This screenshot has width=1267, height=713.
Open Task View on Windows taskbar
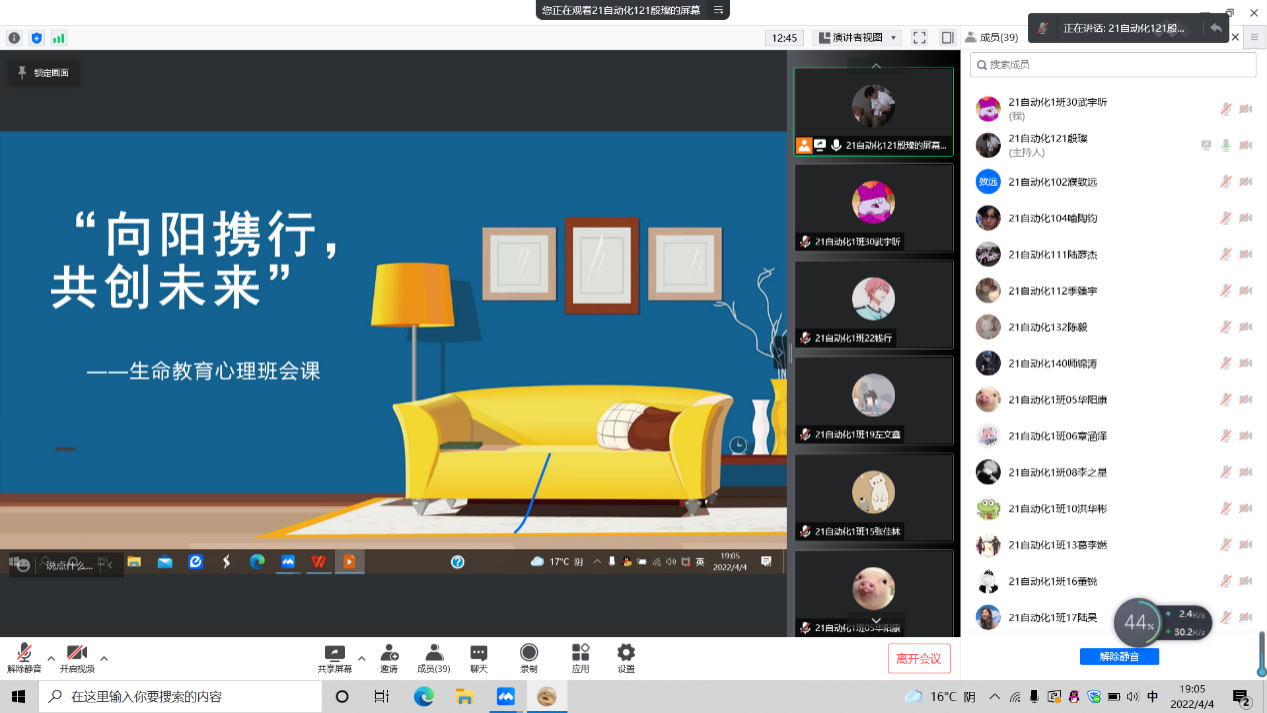pos(381,696)
